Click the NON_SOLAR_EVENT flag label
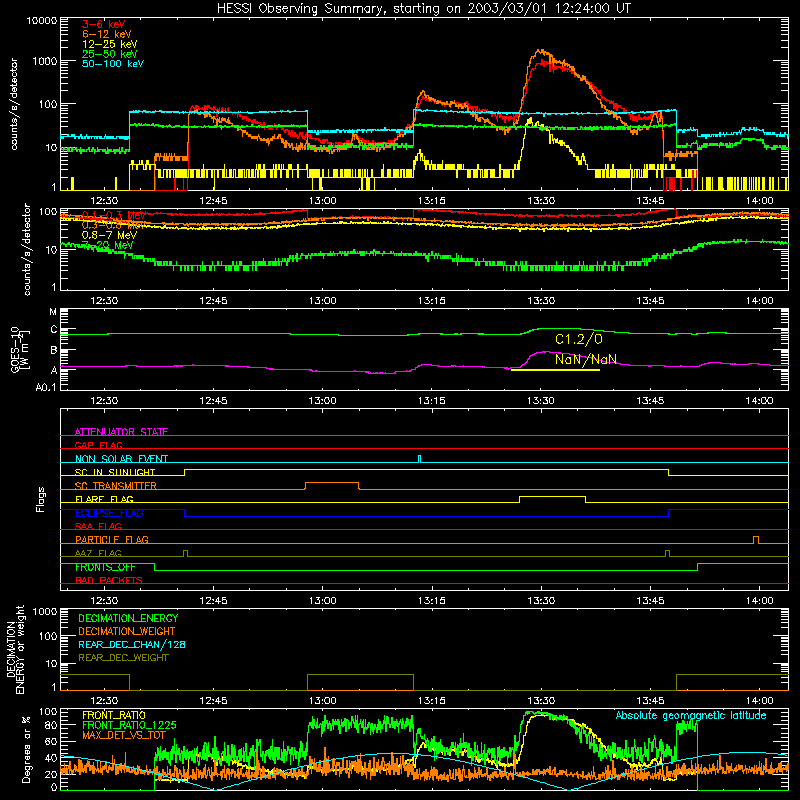800x800 pixels. (x=121, y=459)
